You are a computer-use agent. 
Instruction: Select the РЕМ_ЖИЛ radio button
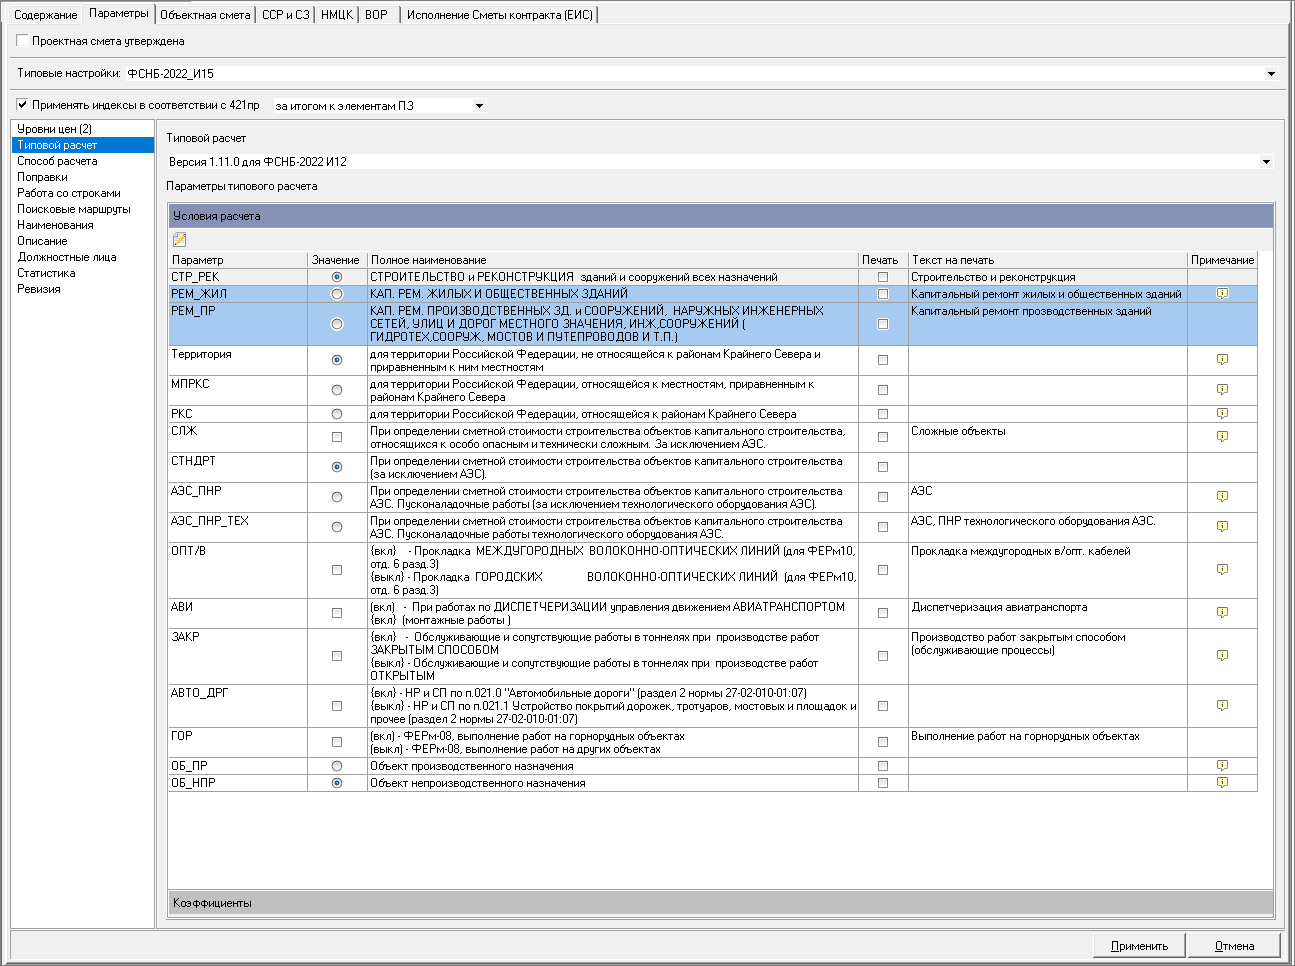[x=337, y=294]
